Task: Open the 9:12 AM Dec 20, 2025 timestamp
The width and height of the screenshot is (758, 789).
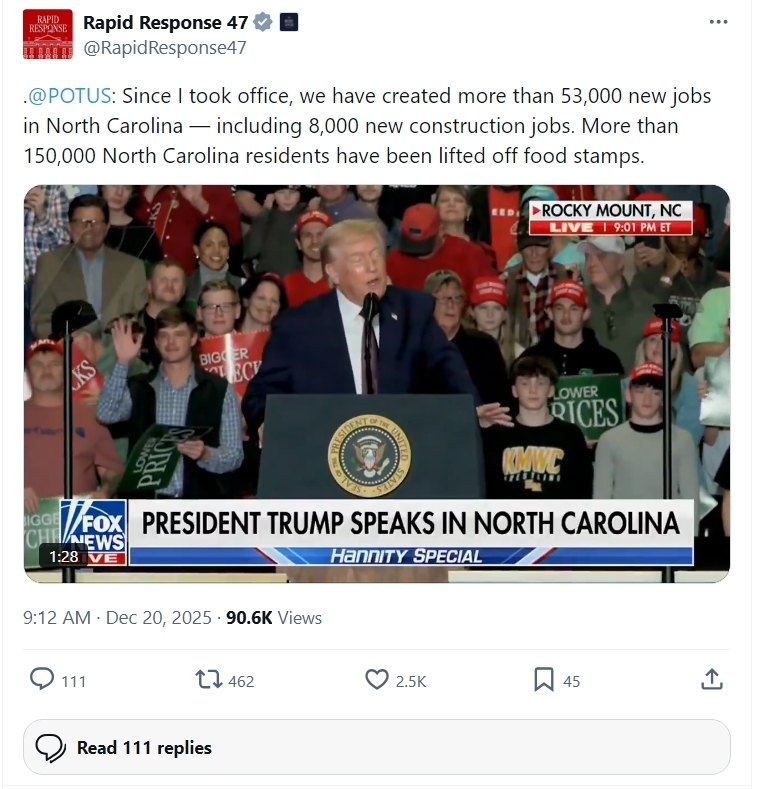Action: pos(117,617)
